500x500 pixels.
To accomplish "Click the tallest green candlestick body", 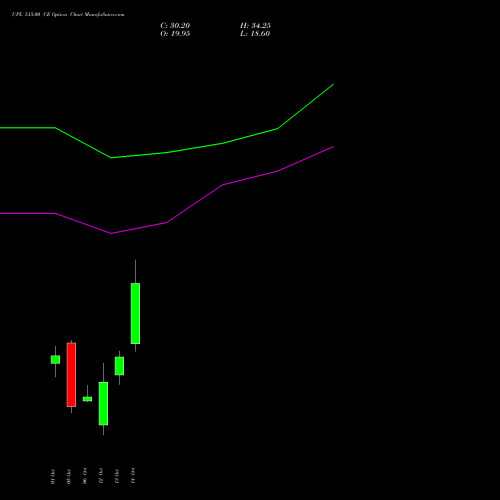I will 135,313.
